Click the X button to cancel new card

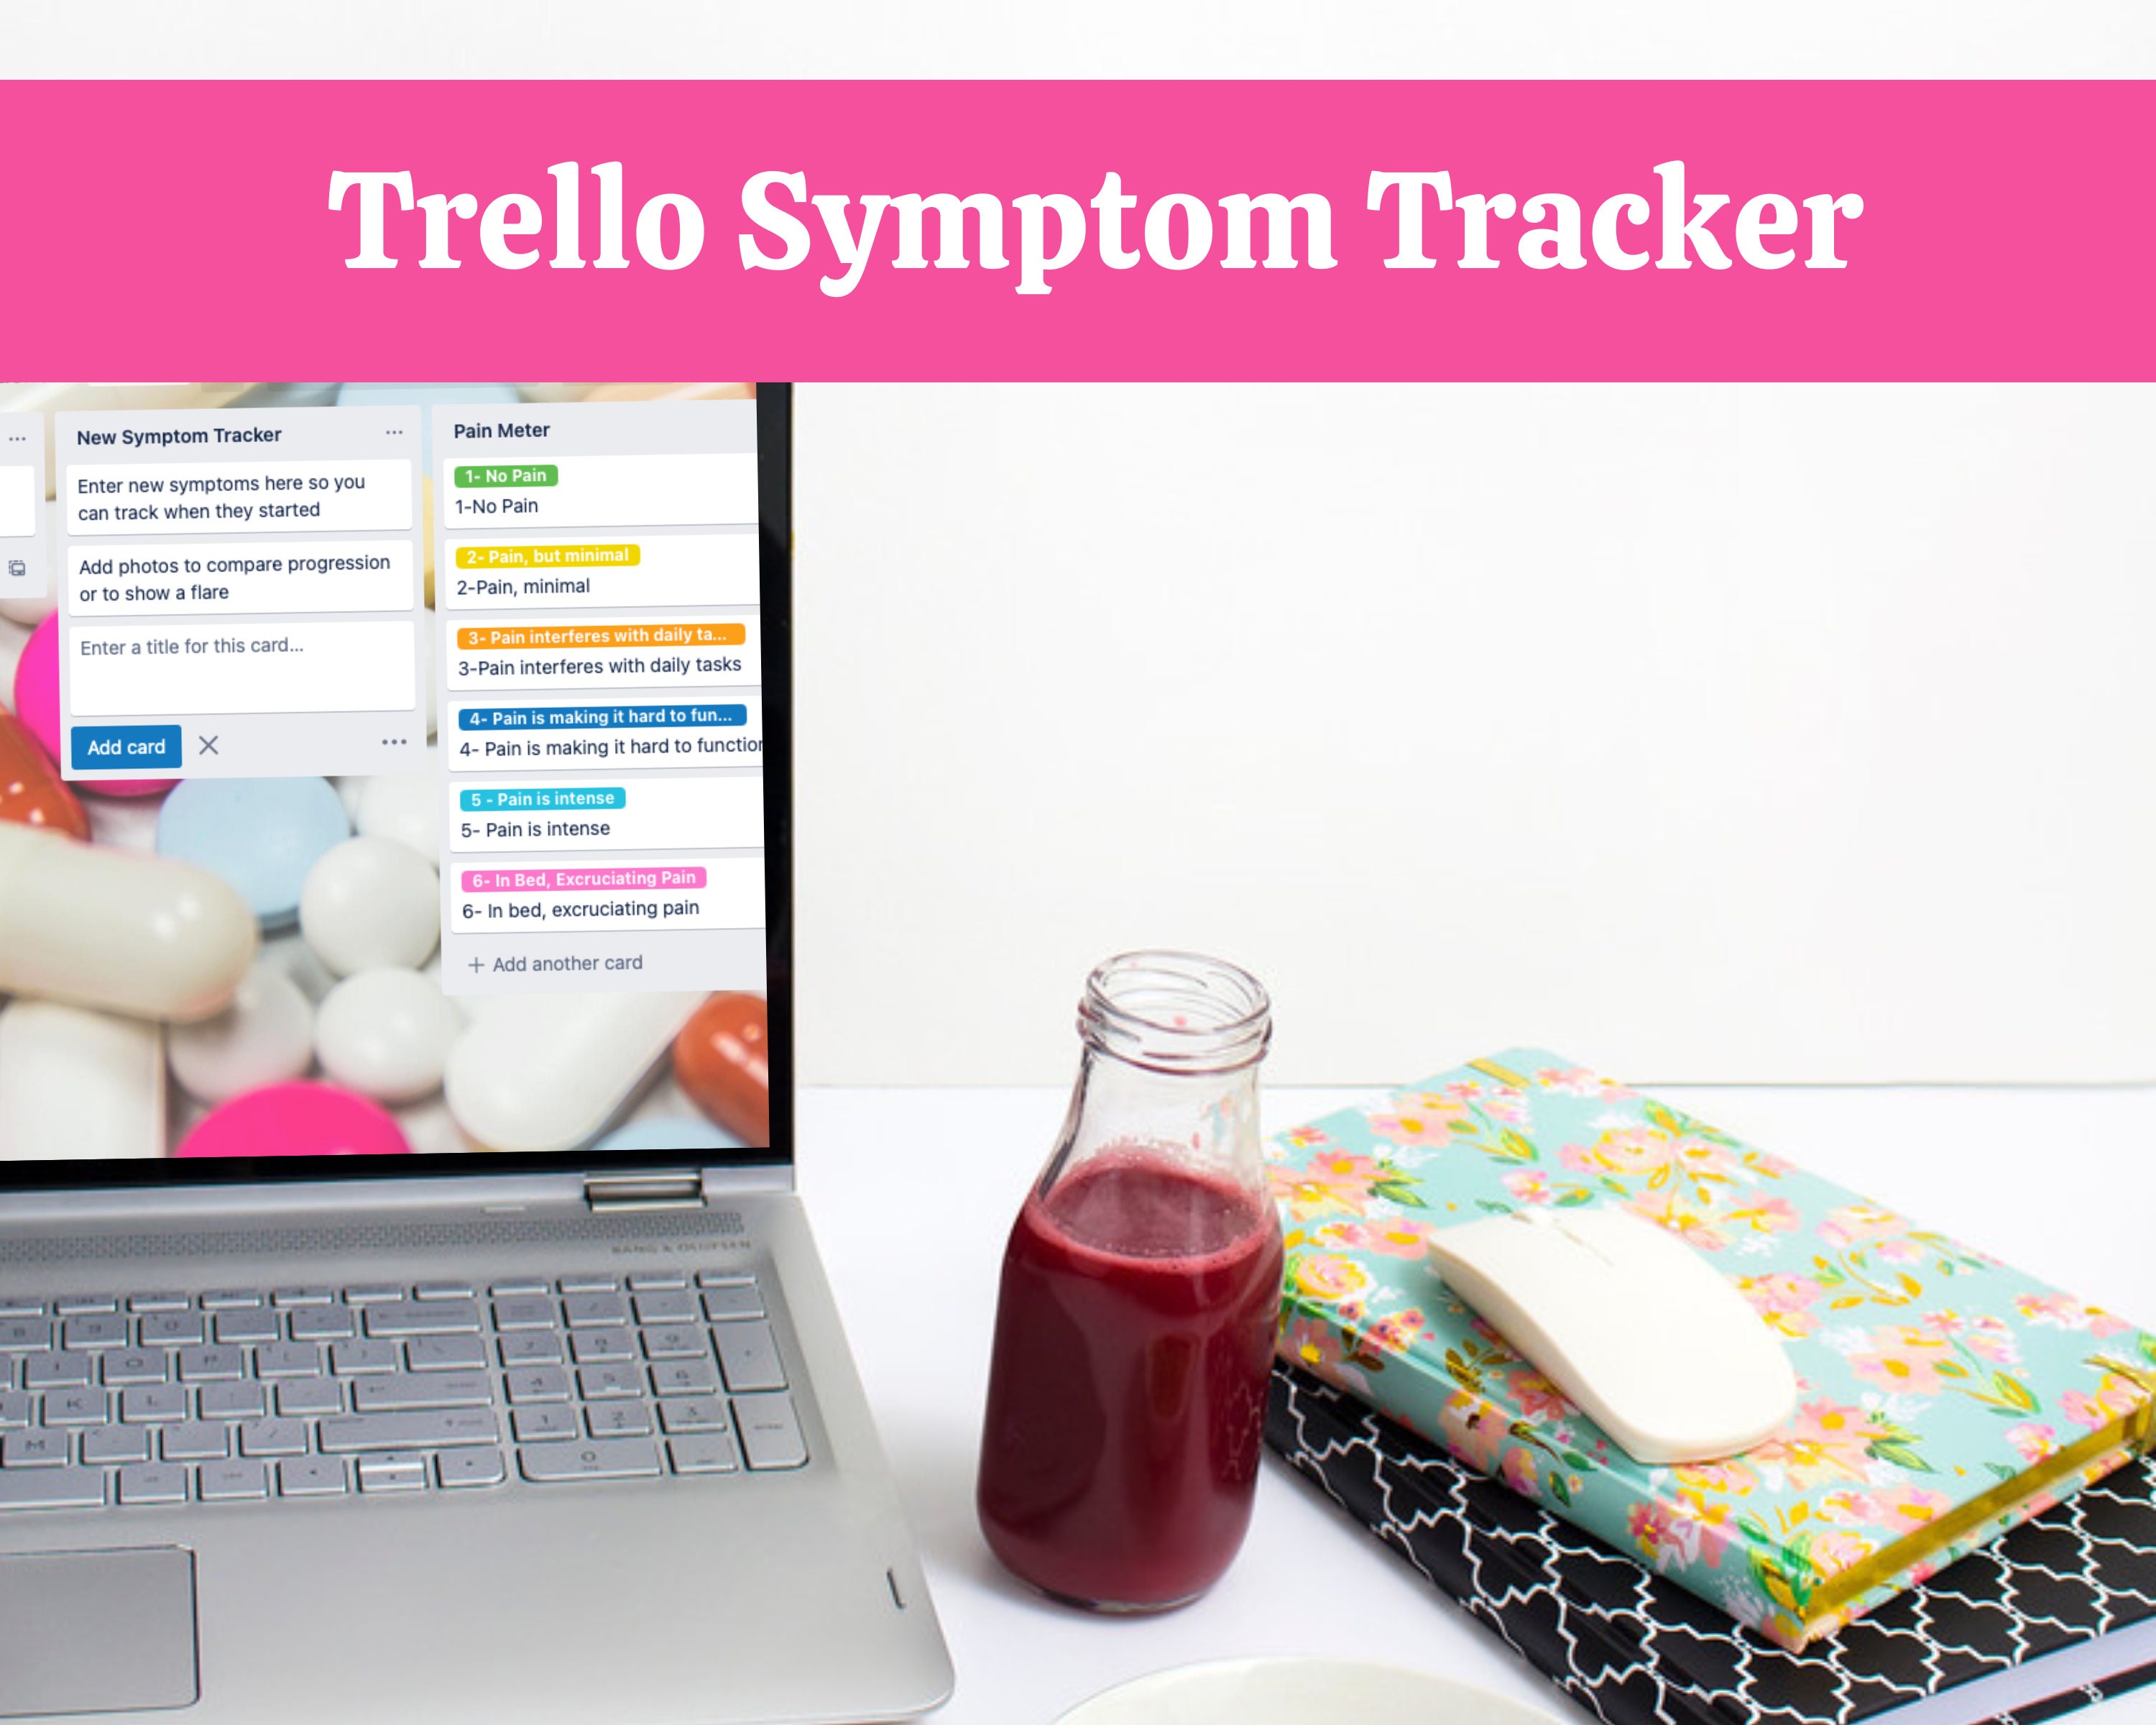pos(209,746)
